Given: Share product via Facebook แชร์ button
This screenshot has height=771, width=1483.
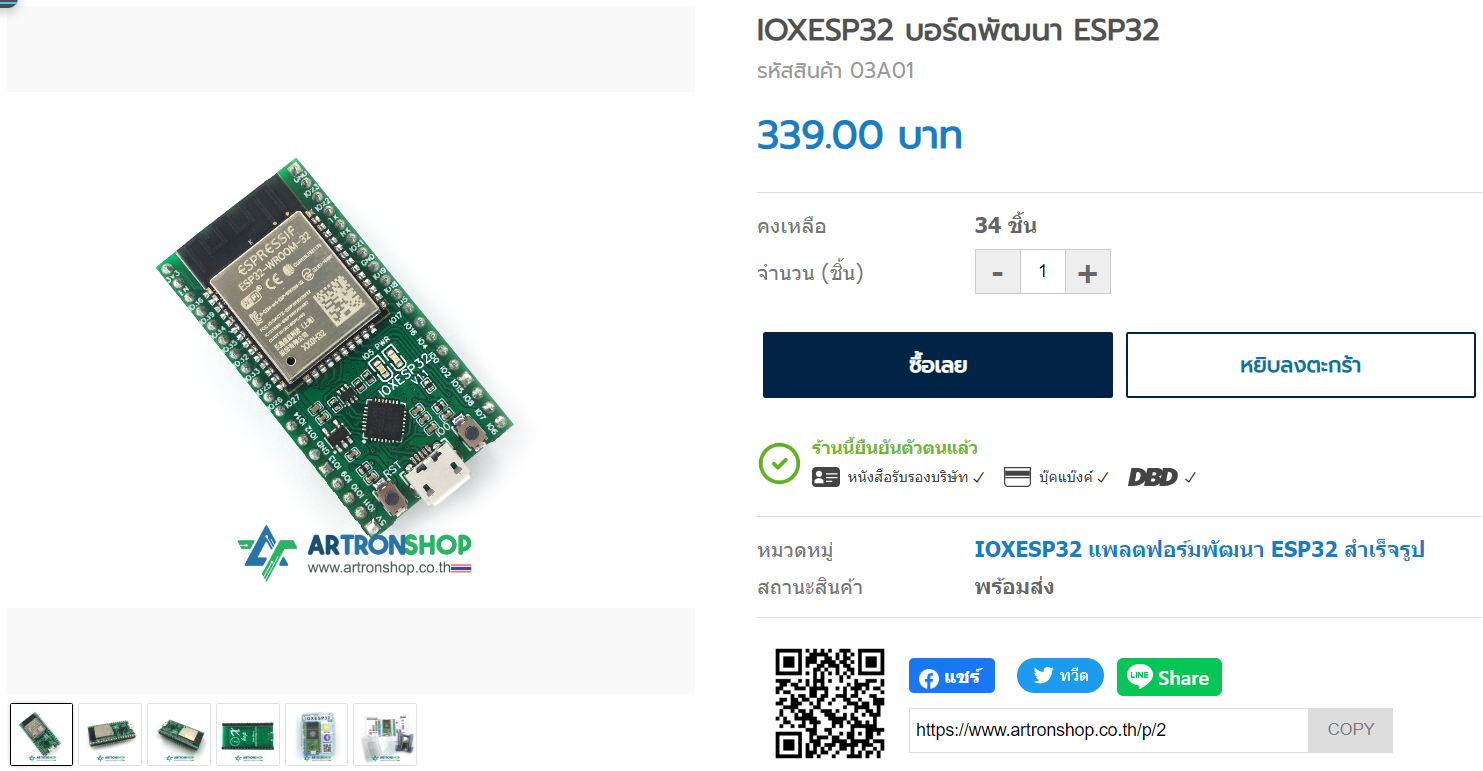Looking at the screenshot, I should [x=951, y=676].
